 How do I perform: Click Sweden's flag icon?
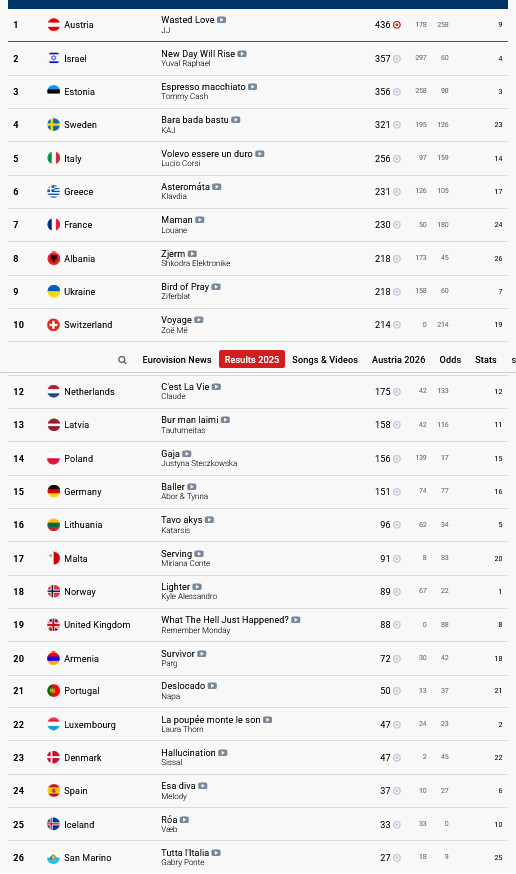53,125
